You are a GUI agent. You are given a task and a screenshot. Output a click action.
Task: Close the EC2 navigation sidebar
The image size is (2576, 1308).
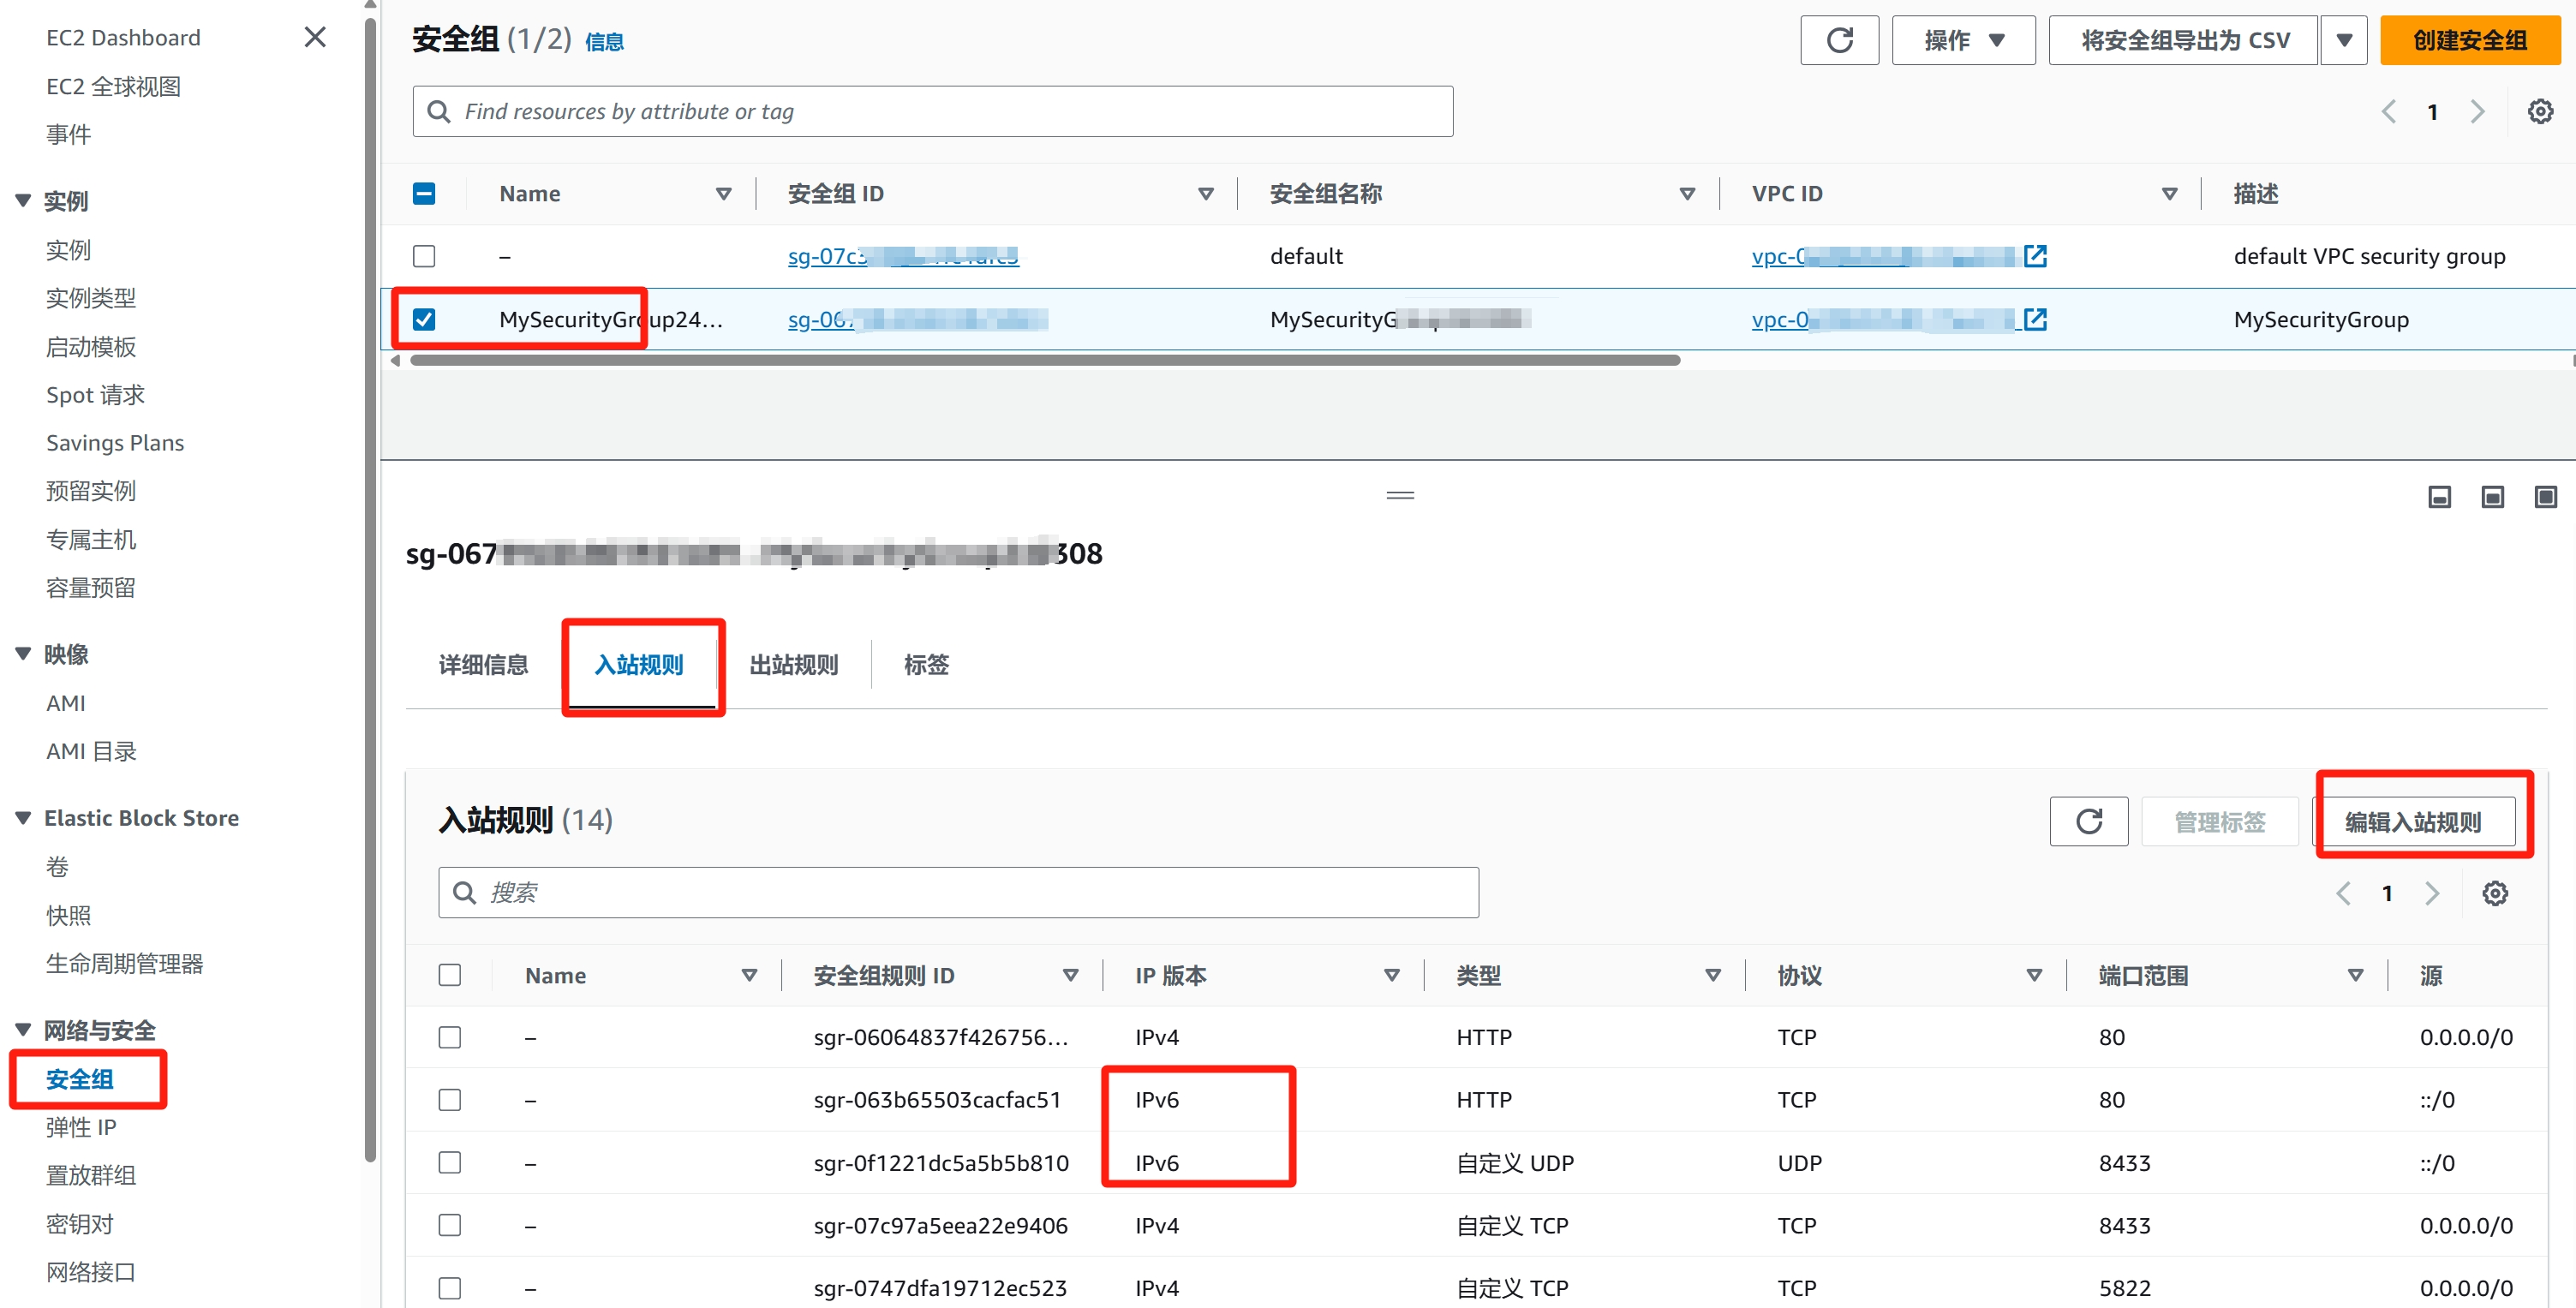[x=315, y=37]
